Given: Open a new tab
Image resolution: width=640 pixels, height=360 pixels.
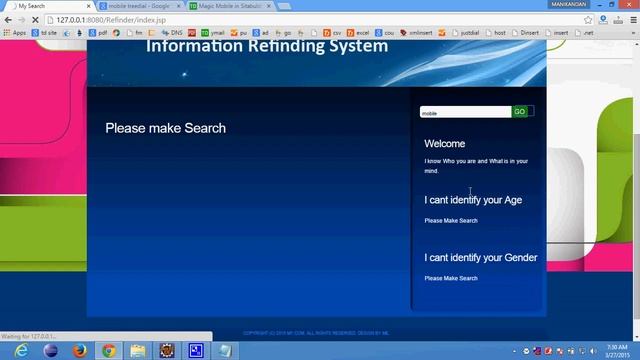Looking at the screenshot, I should 284,6.
